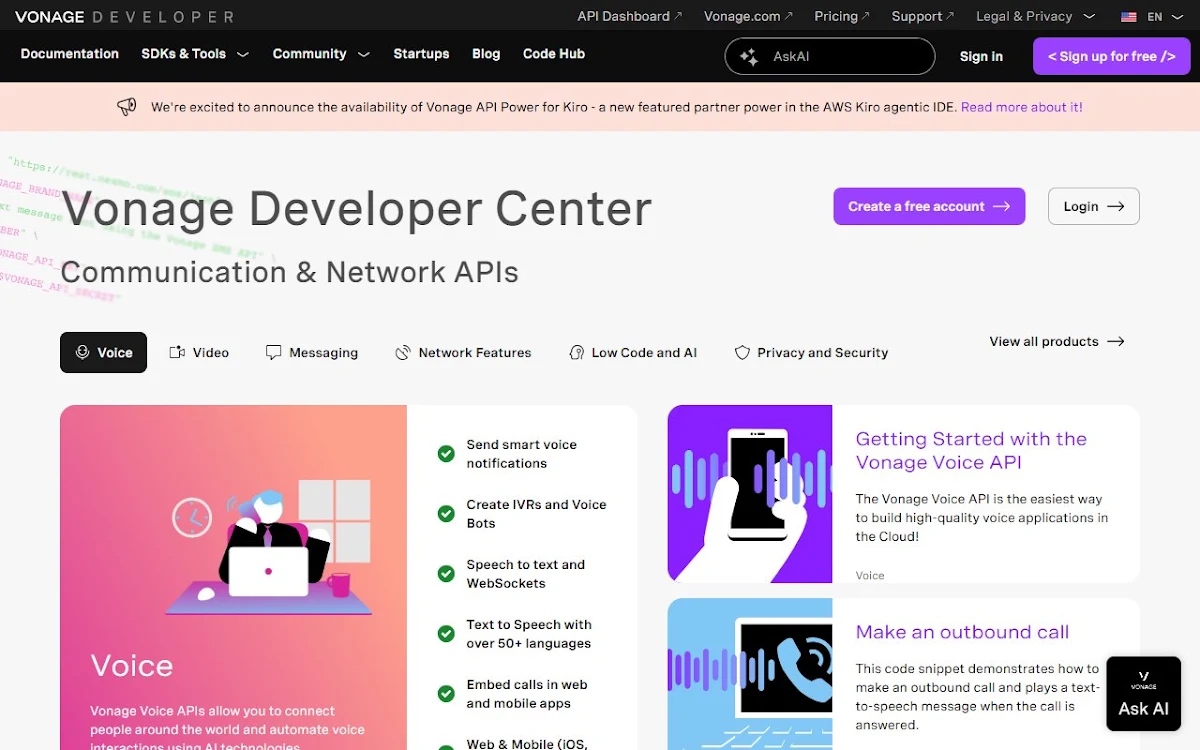This screenshot has height=750, width=1200.
Task: Click inside the AskAI search field
Action: click(830, 57)
